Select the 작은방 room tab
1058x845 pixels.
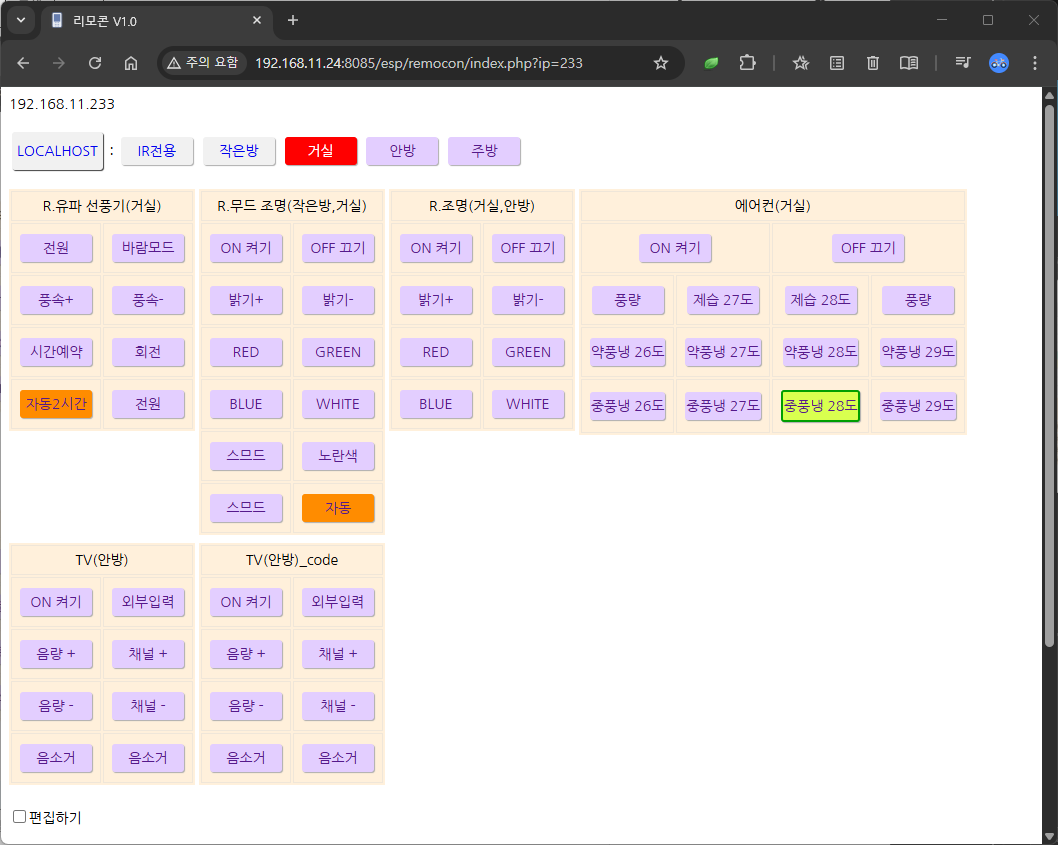(239, 151)
